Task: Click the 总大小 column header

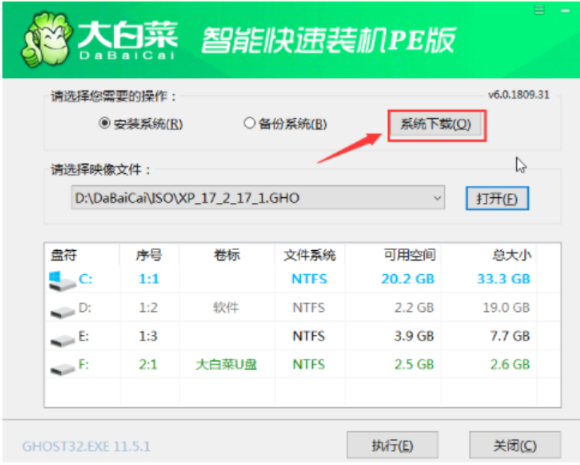Action: point(512,255)
